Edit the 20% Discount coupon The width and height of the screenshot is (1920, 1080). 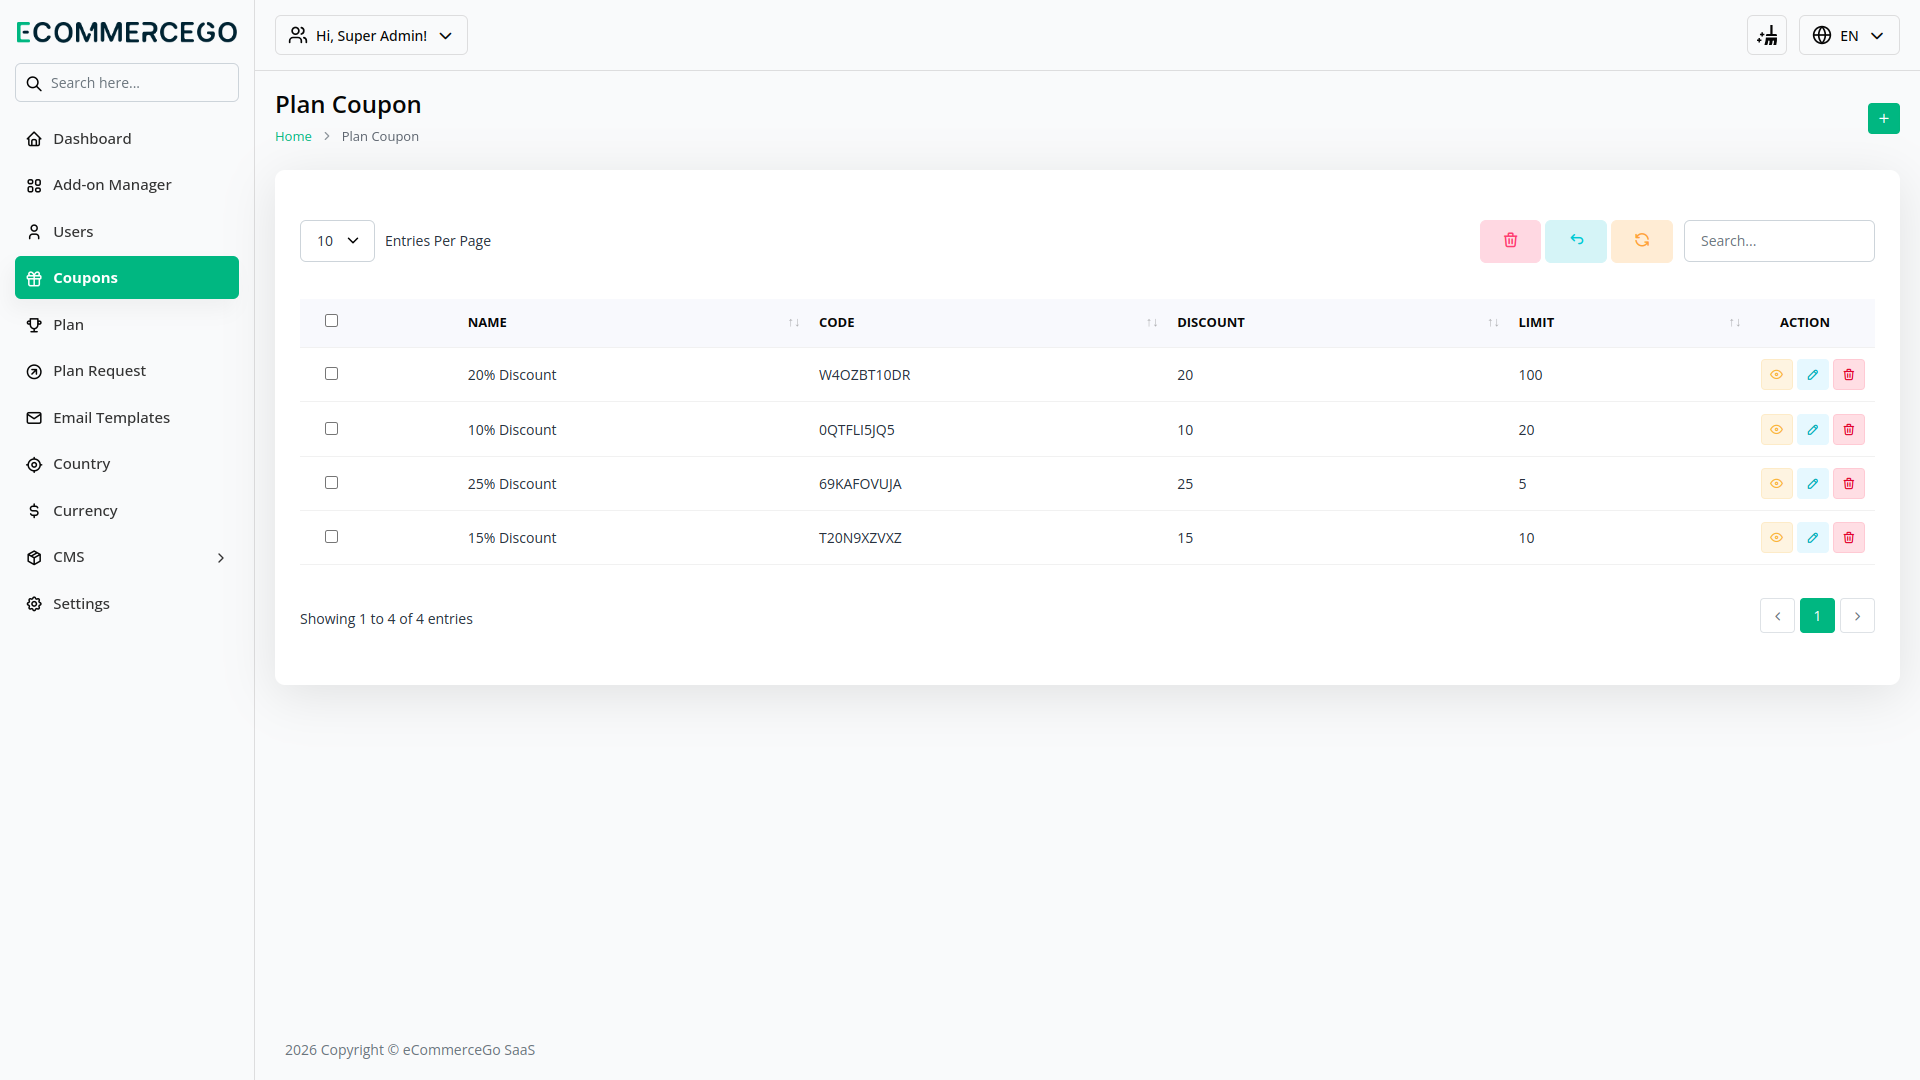(x=1812, y=375)
